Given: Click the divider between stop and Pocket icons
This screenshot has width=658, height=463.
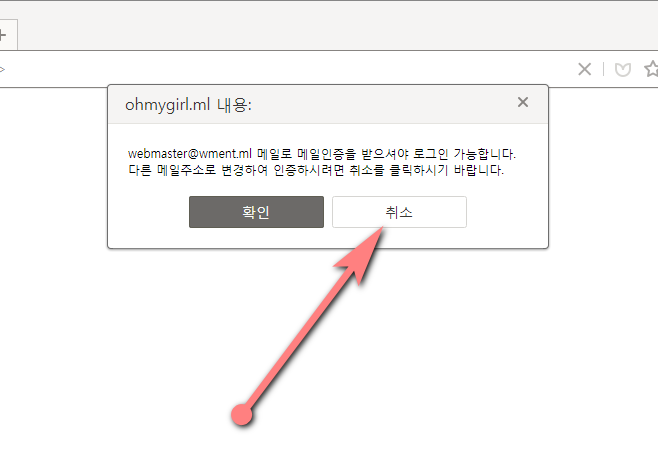Looking at the screenshot, I should (x=603, y=69).
